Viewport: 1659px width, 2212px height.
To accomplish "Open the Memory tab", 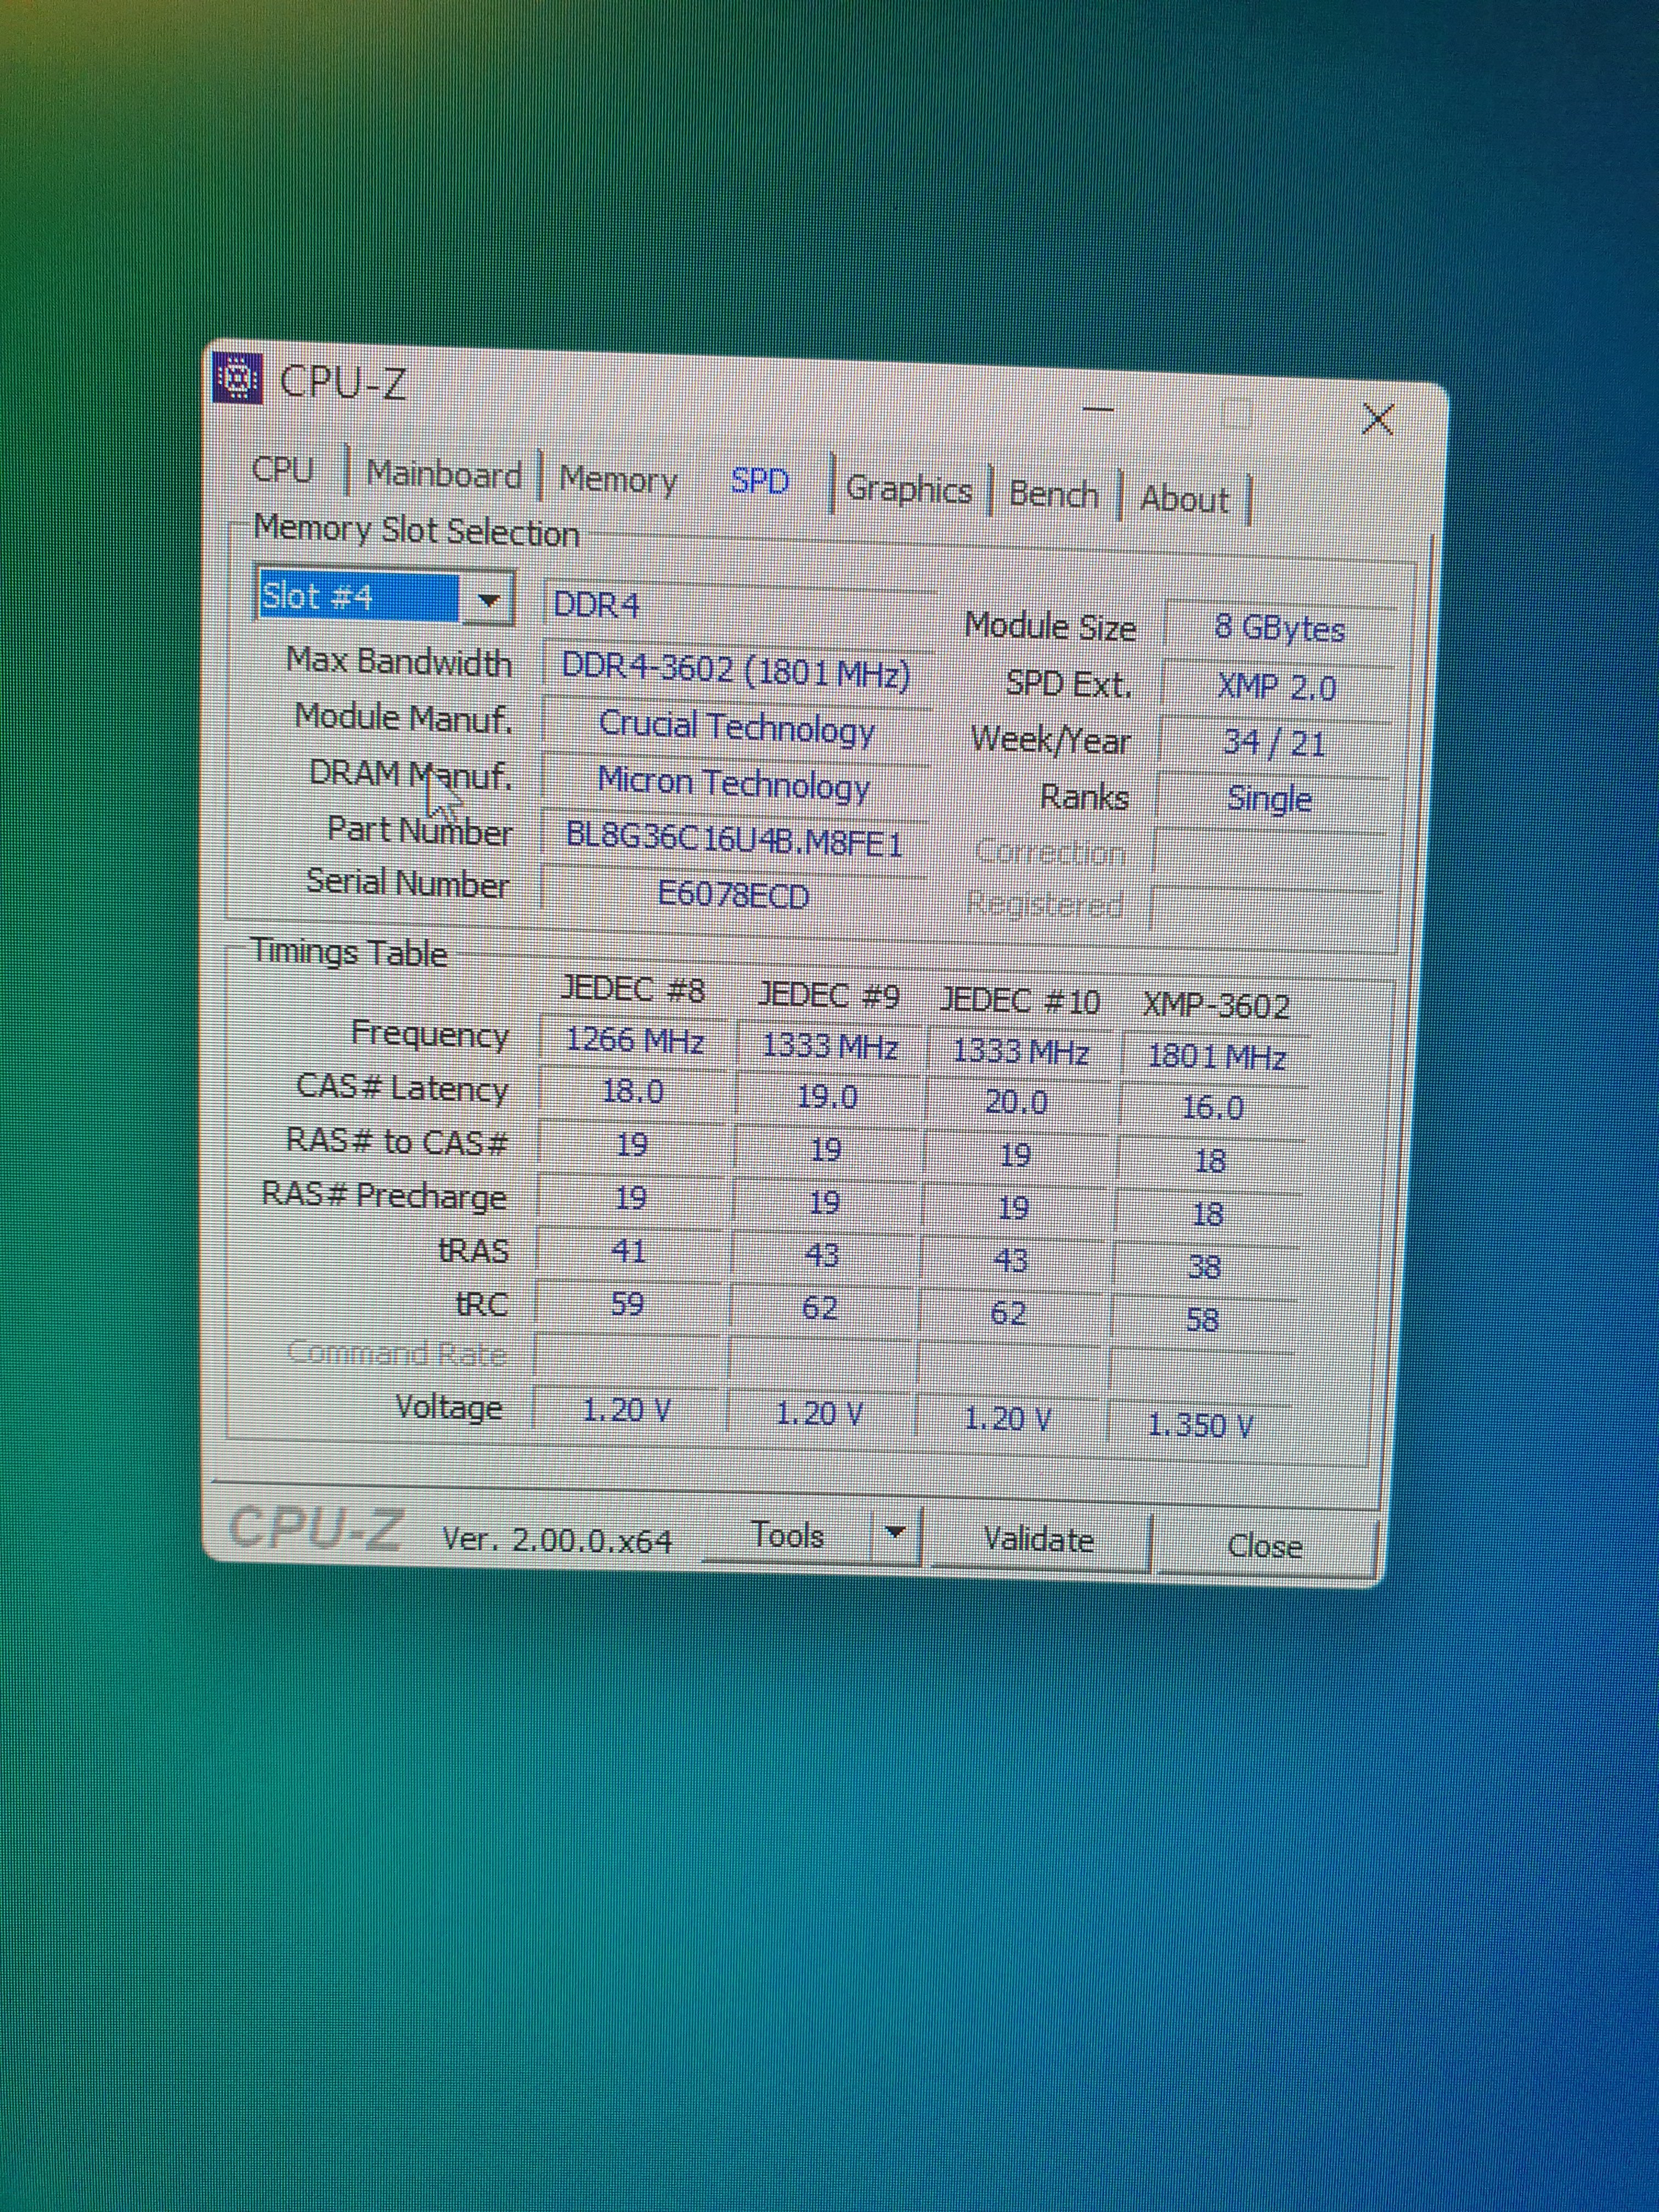I will pos(617,479).
